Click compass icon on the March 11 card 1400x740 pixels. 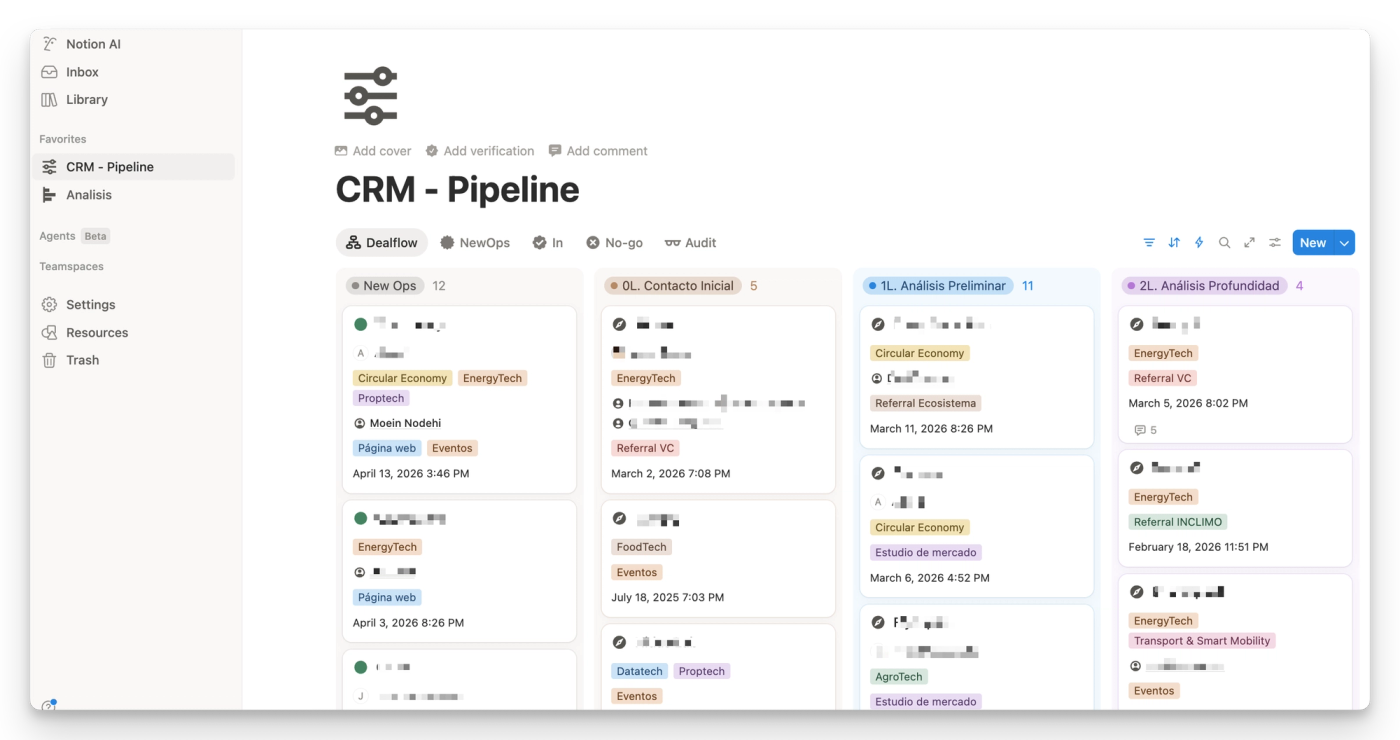point(878,324)
